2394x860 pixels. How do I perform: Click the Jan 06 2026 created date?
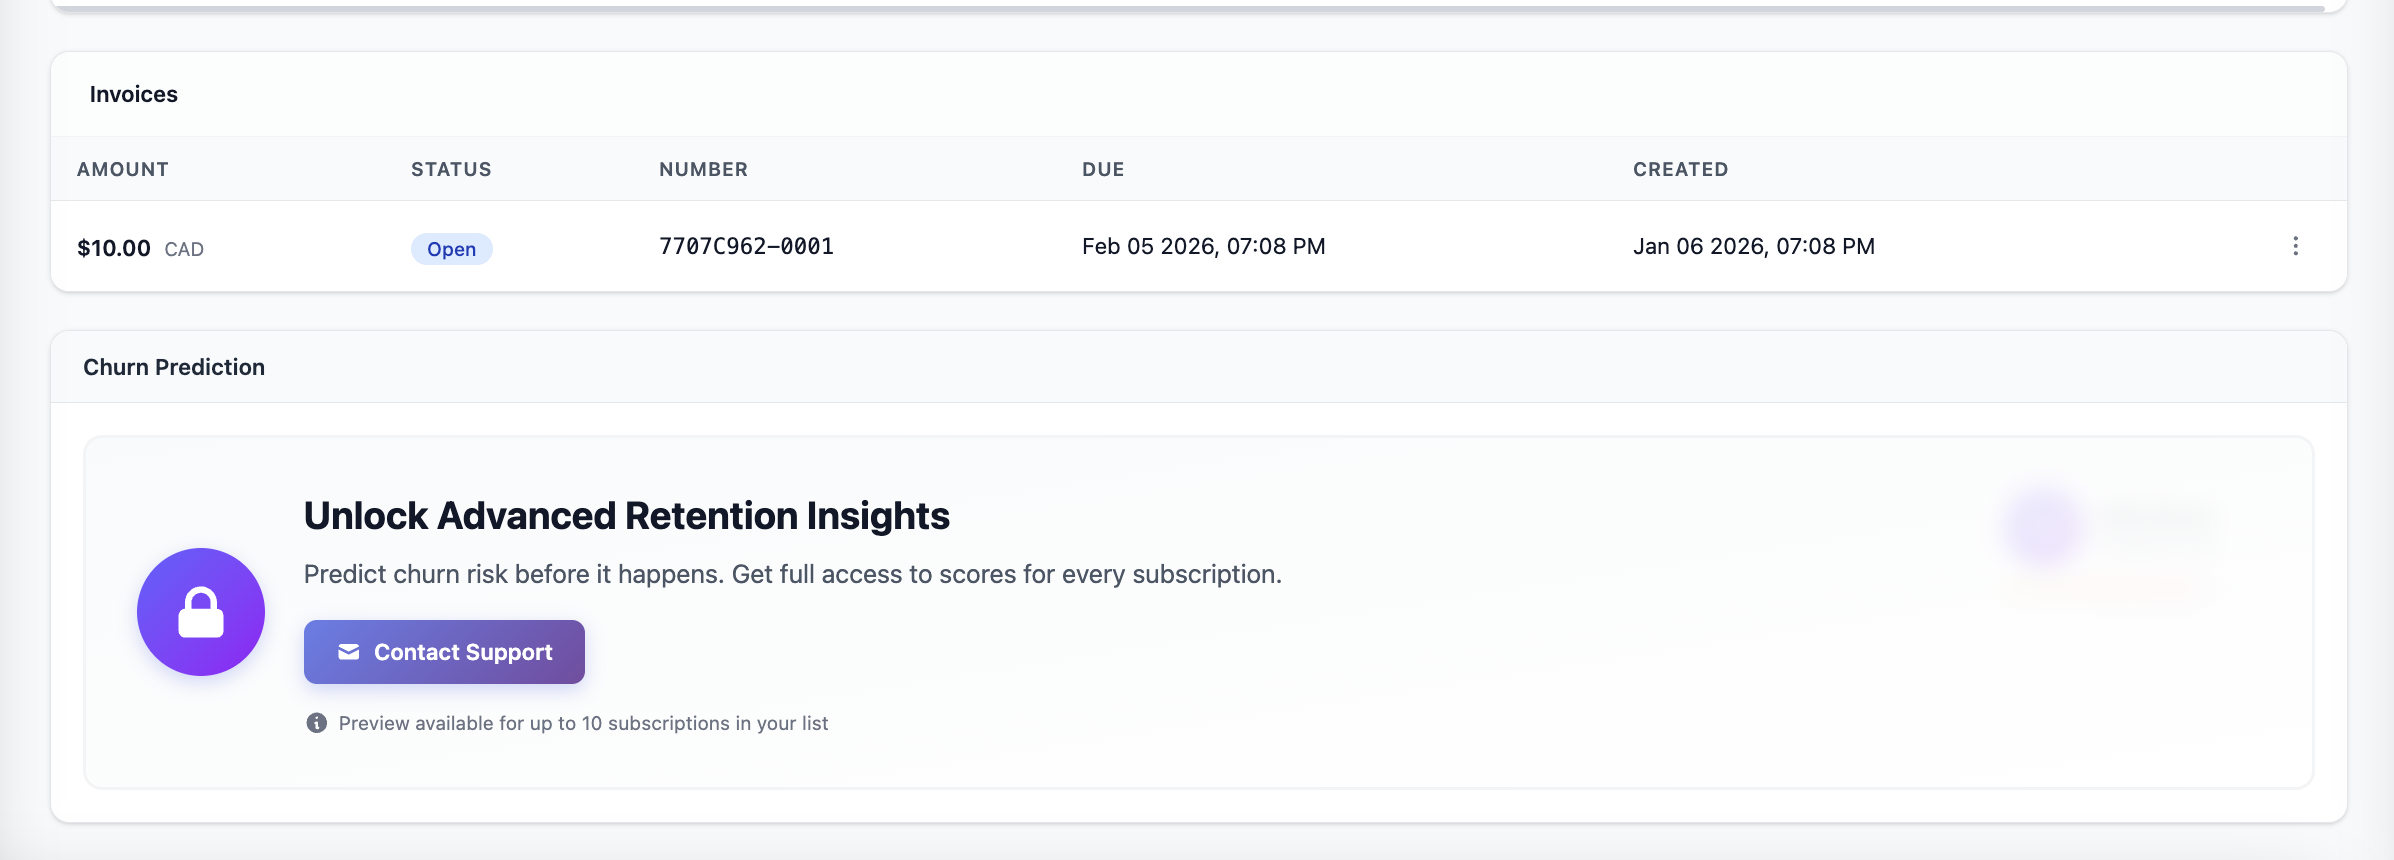pyautogui.click(x=1753, y=246)
